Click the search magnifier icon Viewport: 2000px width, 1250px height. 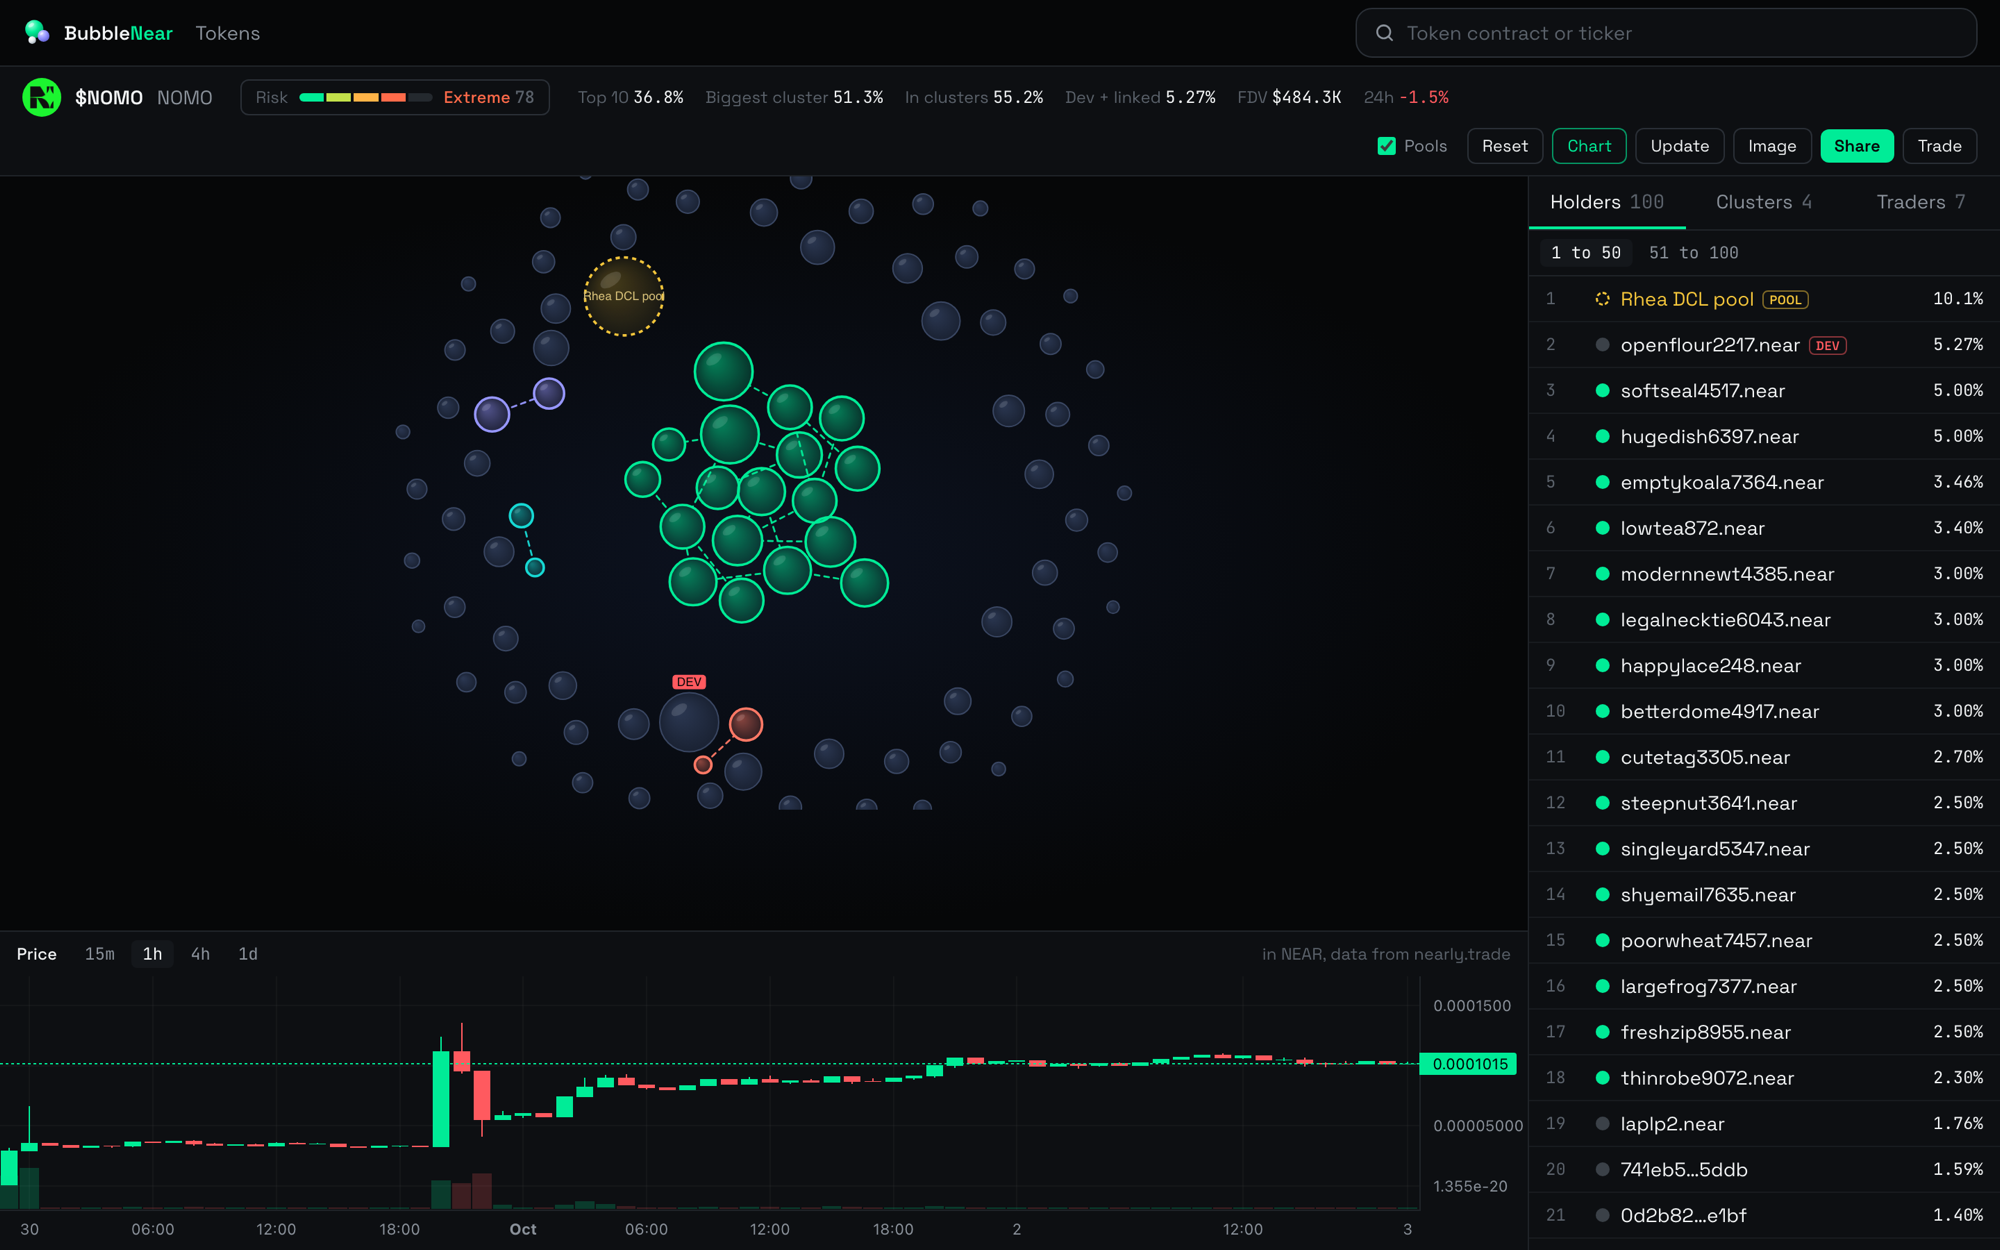tap(1384, 33)
